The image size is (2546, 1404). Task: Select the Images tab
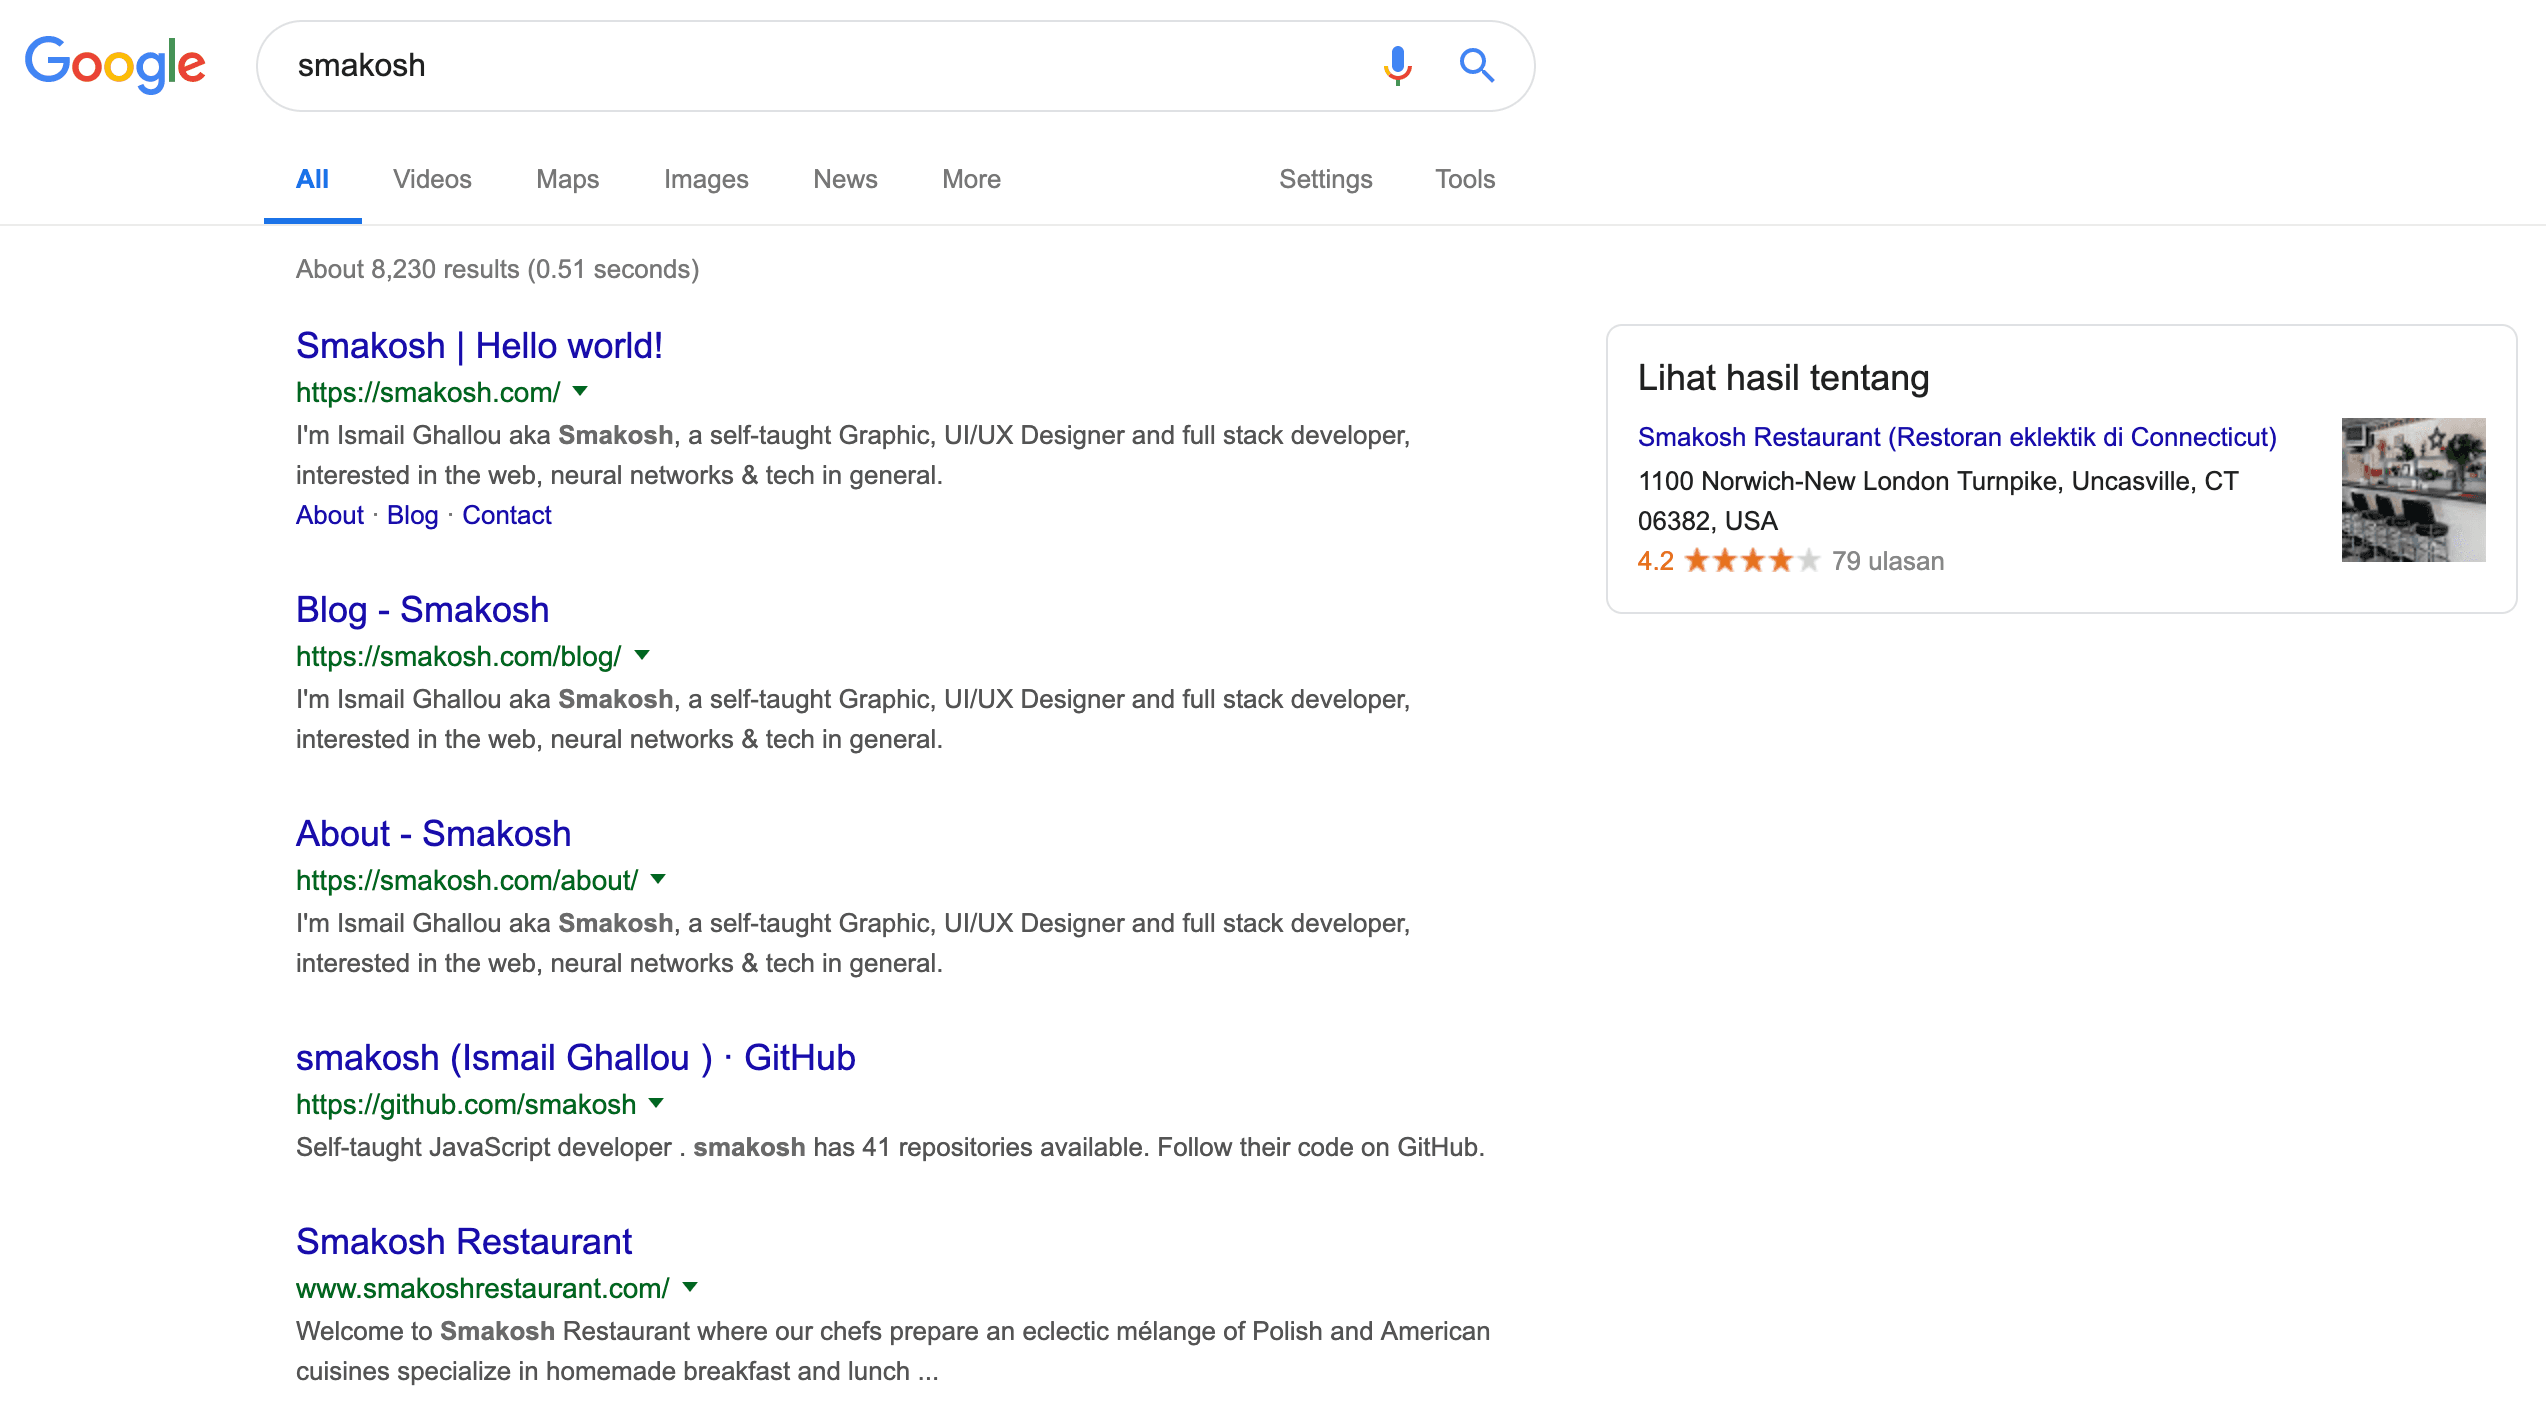click(x=703, y=178)
